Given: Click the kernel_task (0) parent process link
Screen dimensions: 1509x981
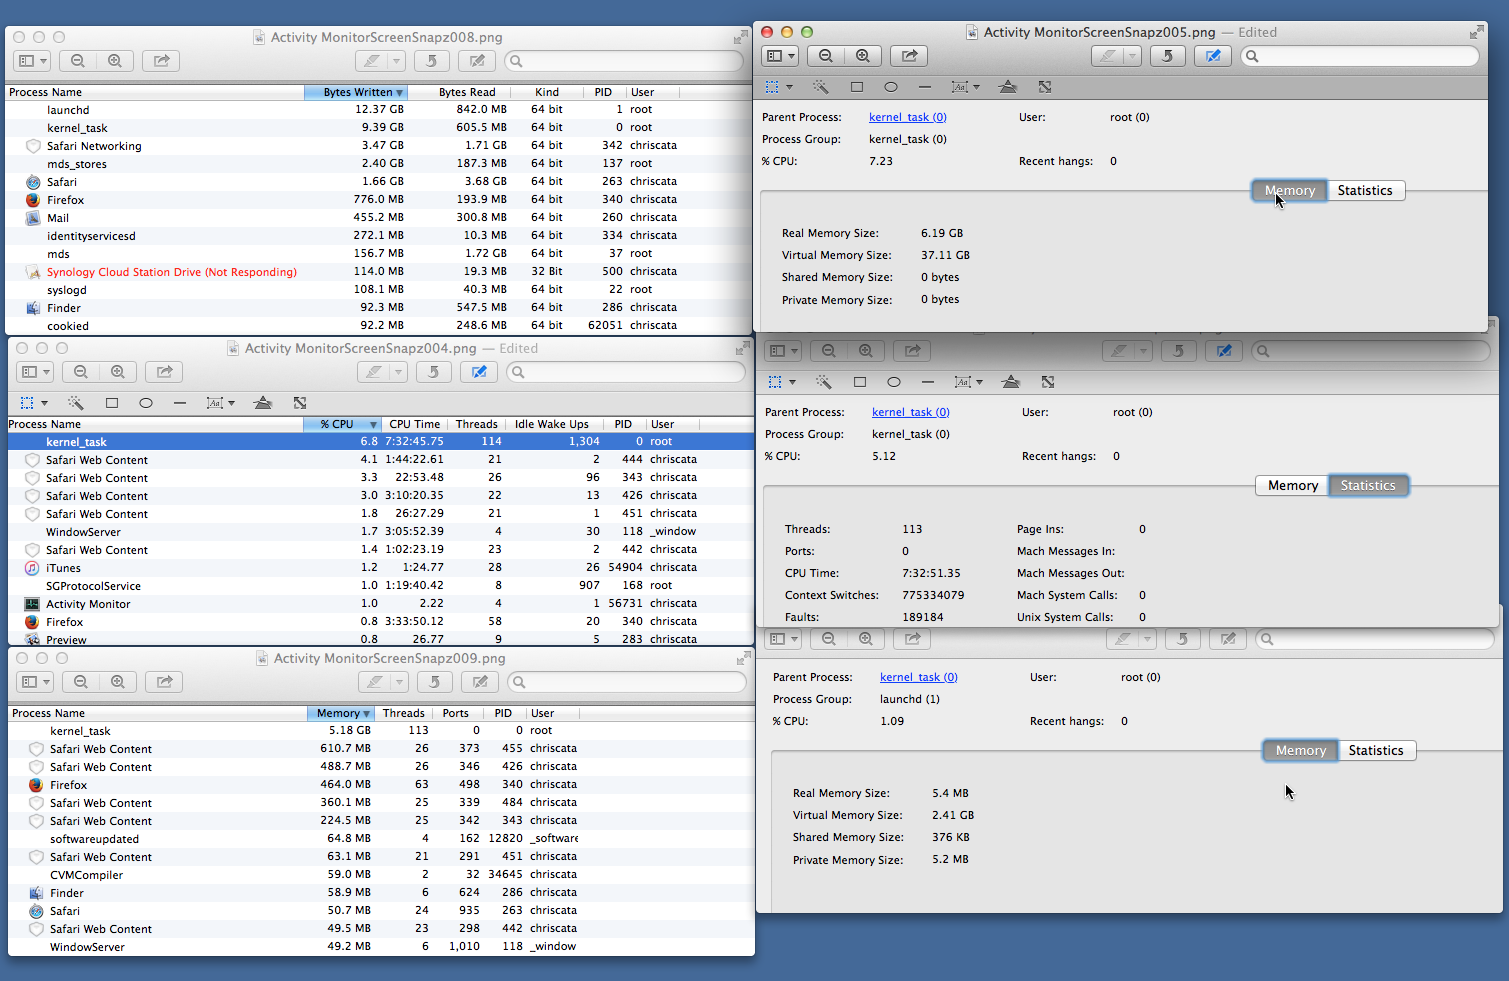Looking at the screenshot, I should (x=906, y=117).
